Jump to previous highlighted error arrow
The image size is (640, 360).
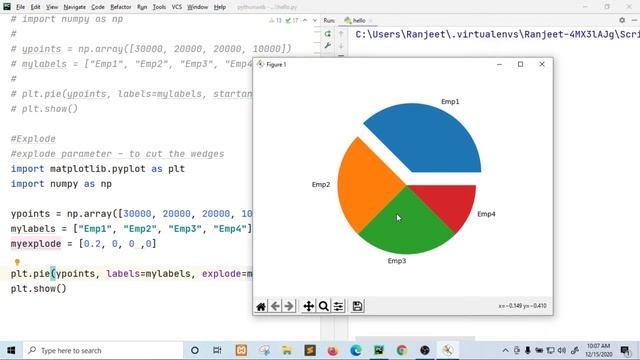(x=305, y=20)
